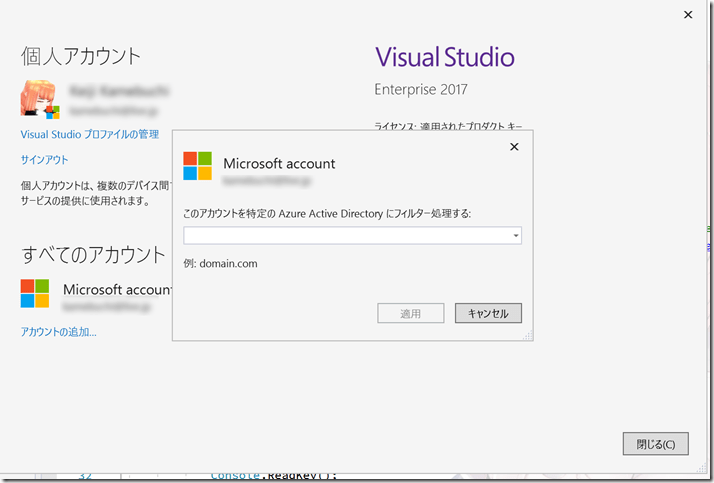Click the resize grip of the filter dialog
The width and height of the screenshot is (714, 483).
tap(528, 336)
